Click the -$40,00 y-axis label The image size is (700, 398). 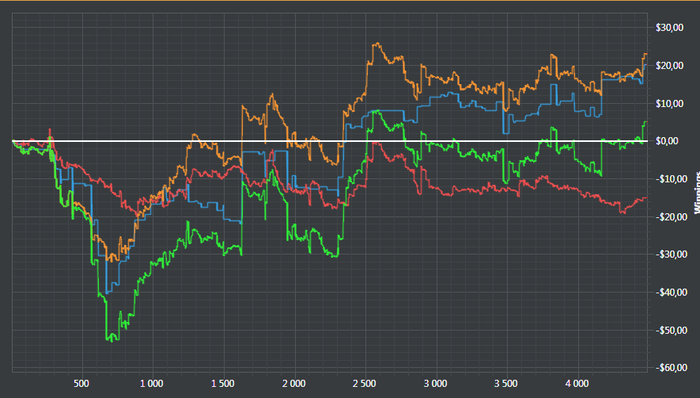[x=671, y=292]
